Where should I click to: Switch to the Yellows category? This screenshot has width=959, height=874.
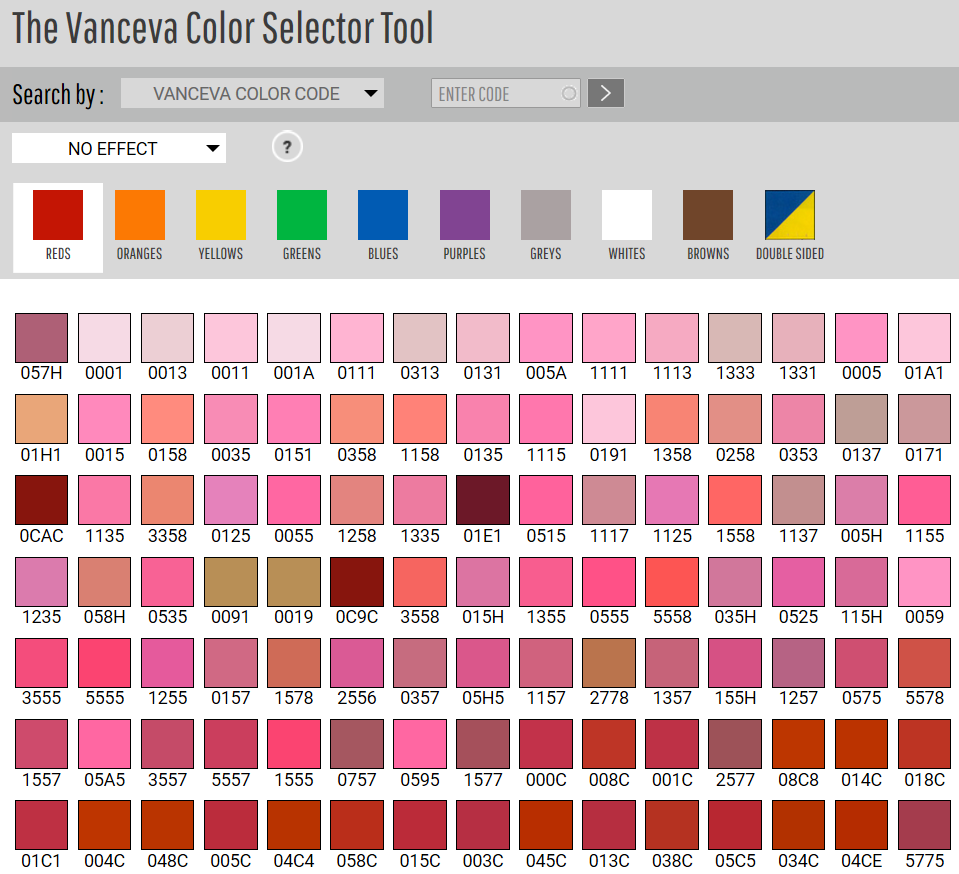(x=221, y=226)
